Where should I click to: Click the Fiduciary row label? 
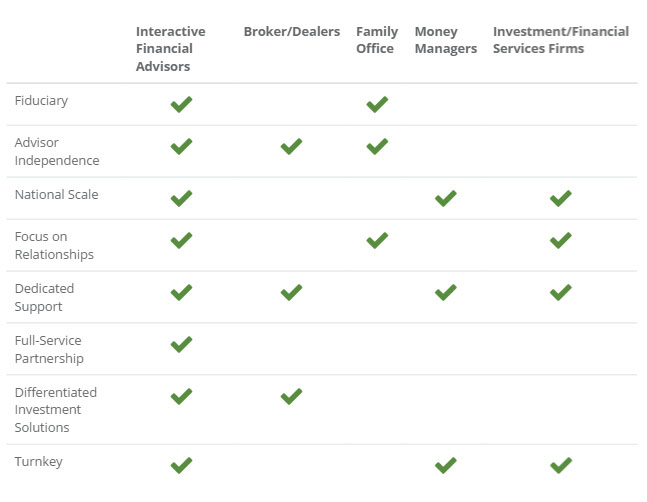tap(42, 101)
